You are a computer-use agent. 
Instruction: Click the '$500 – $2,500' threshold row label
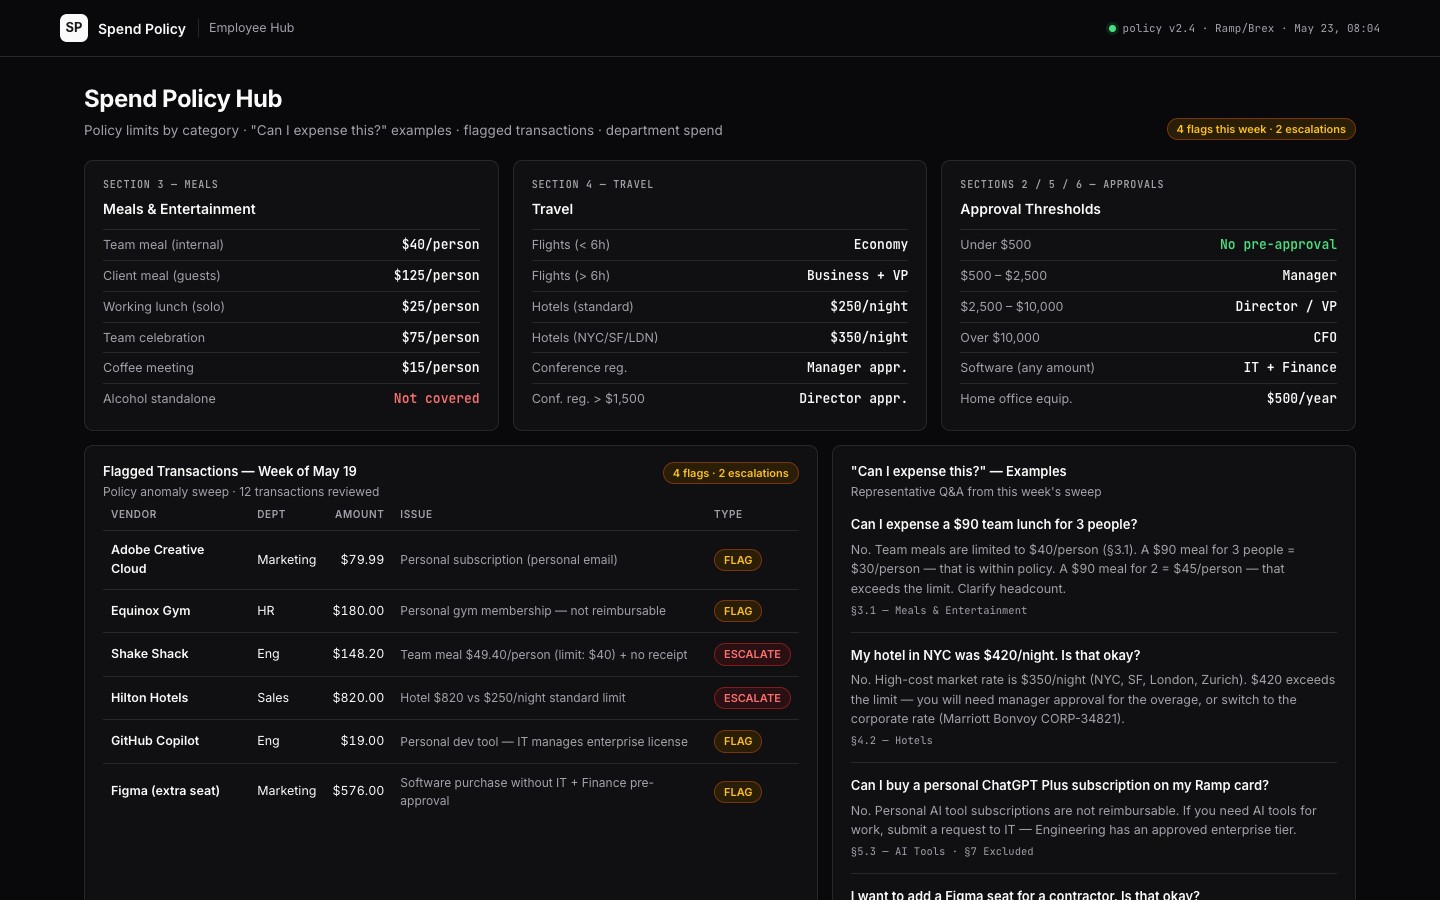tap(1003, 276)
